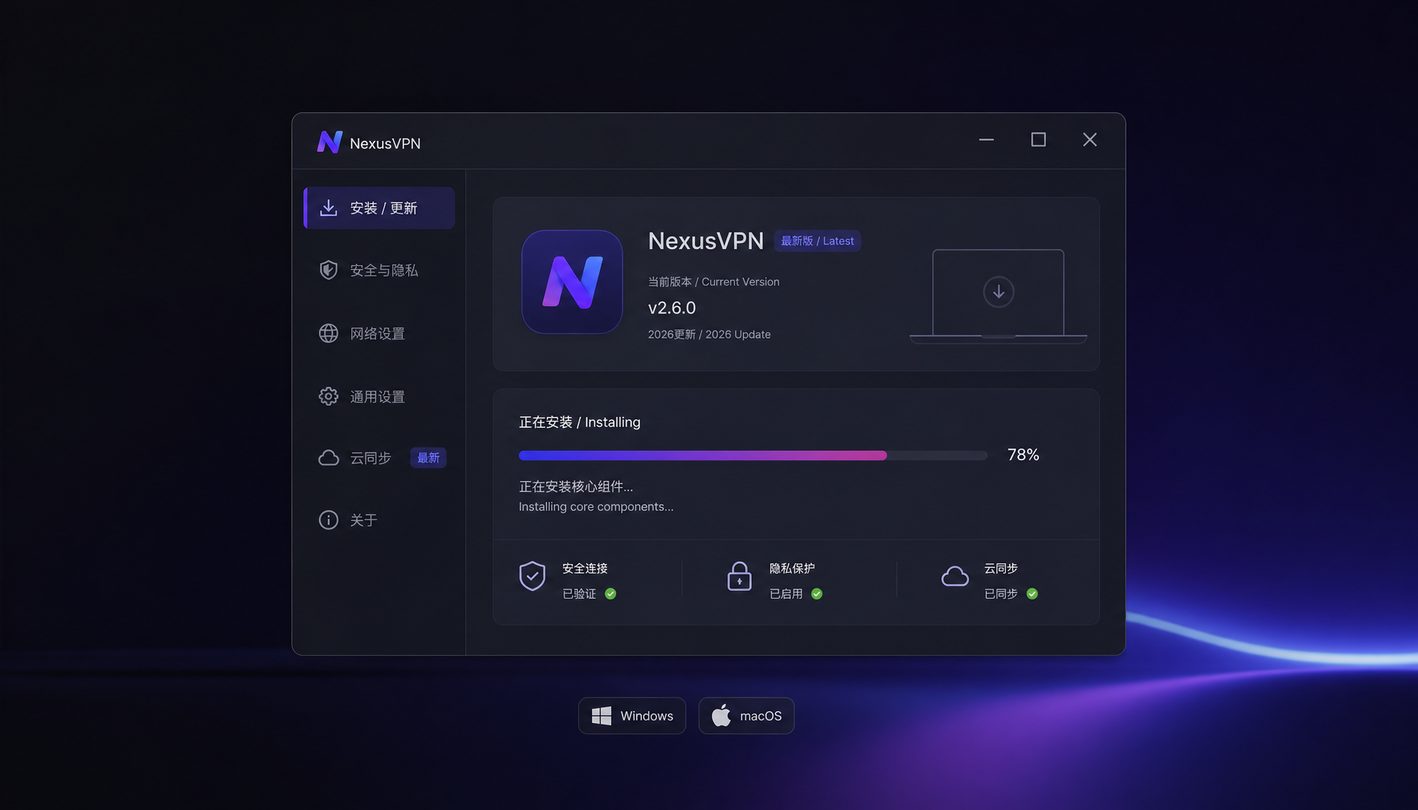Click the shield check icon for 安全连接
Screen dimensions: 1418x810
[532, 576]
